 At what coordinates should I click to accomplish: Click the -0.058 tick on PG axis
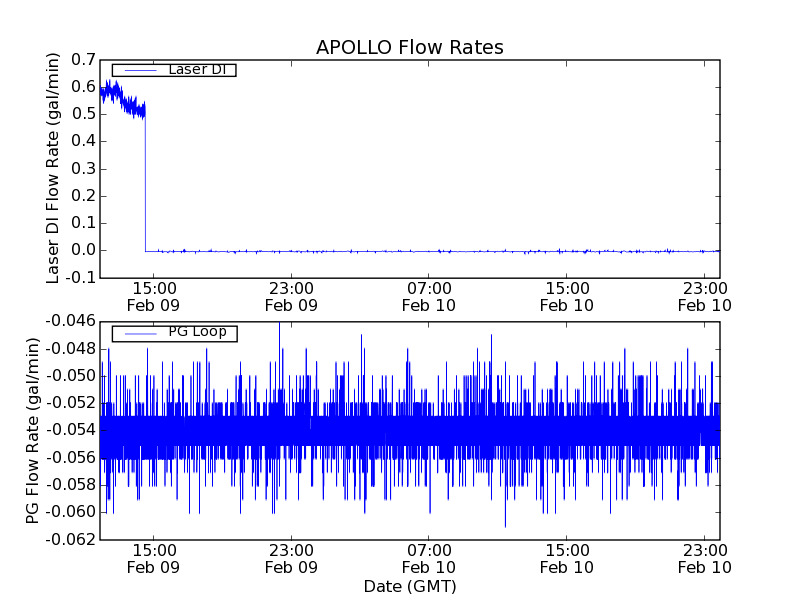point(71,485)
